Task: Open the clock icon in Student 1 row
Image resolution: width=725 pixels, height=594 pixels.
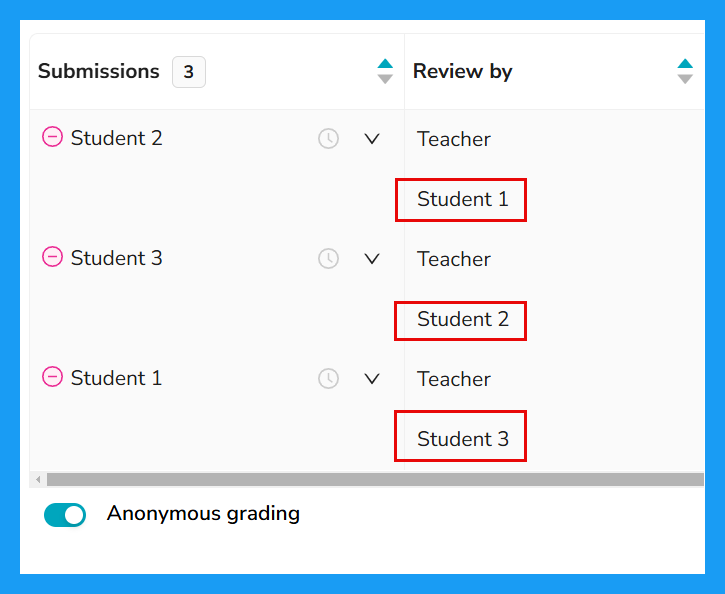Action: [328, 378]
